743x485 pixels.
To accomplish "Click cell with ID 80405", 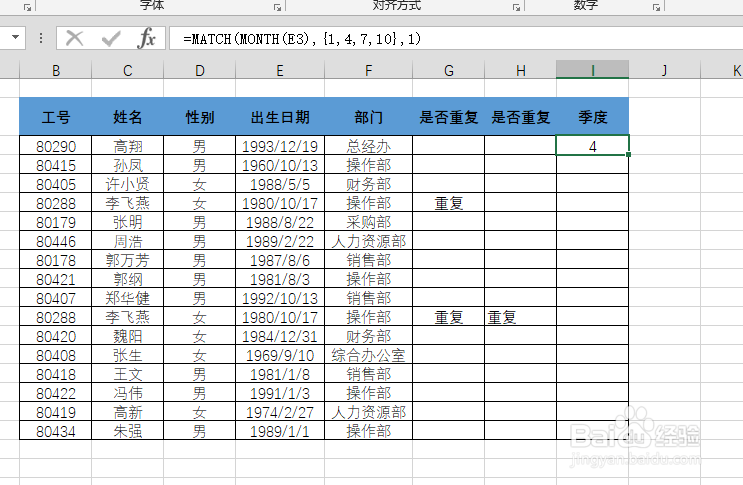I will 55,184.
